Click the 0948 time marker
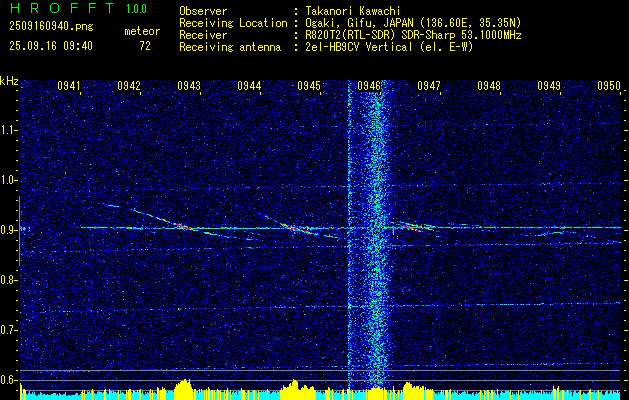 point(489,86)
